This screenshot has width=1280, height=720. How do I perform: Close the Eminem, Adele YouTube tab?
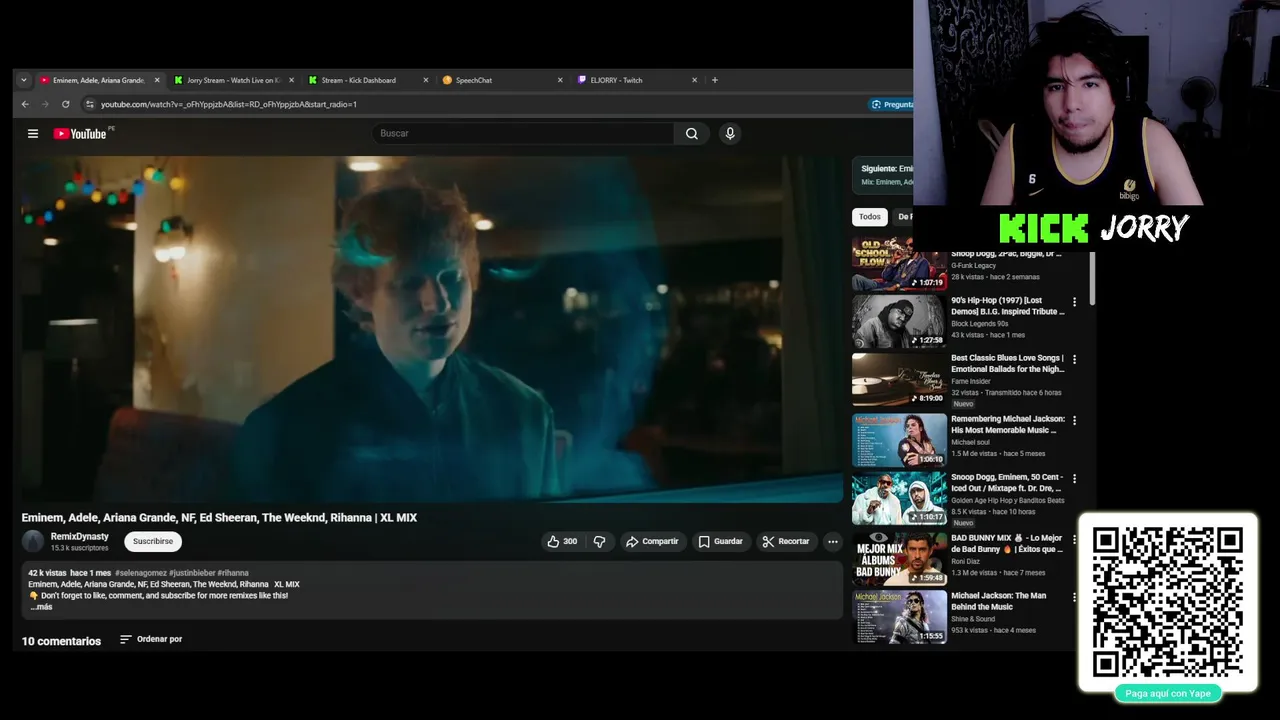[157, 80]
